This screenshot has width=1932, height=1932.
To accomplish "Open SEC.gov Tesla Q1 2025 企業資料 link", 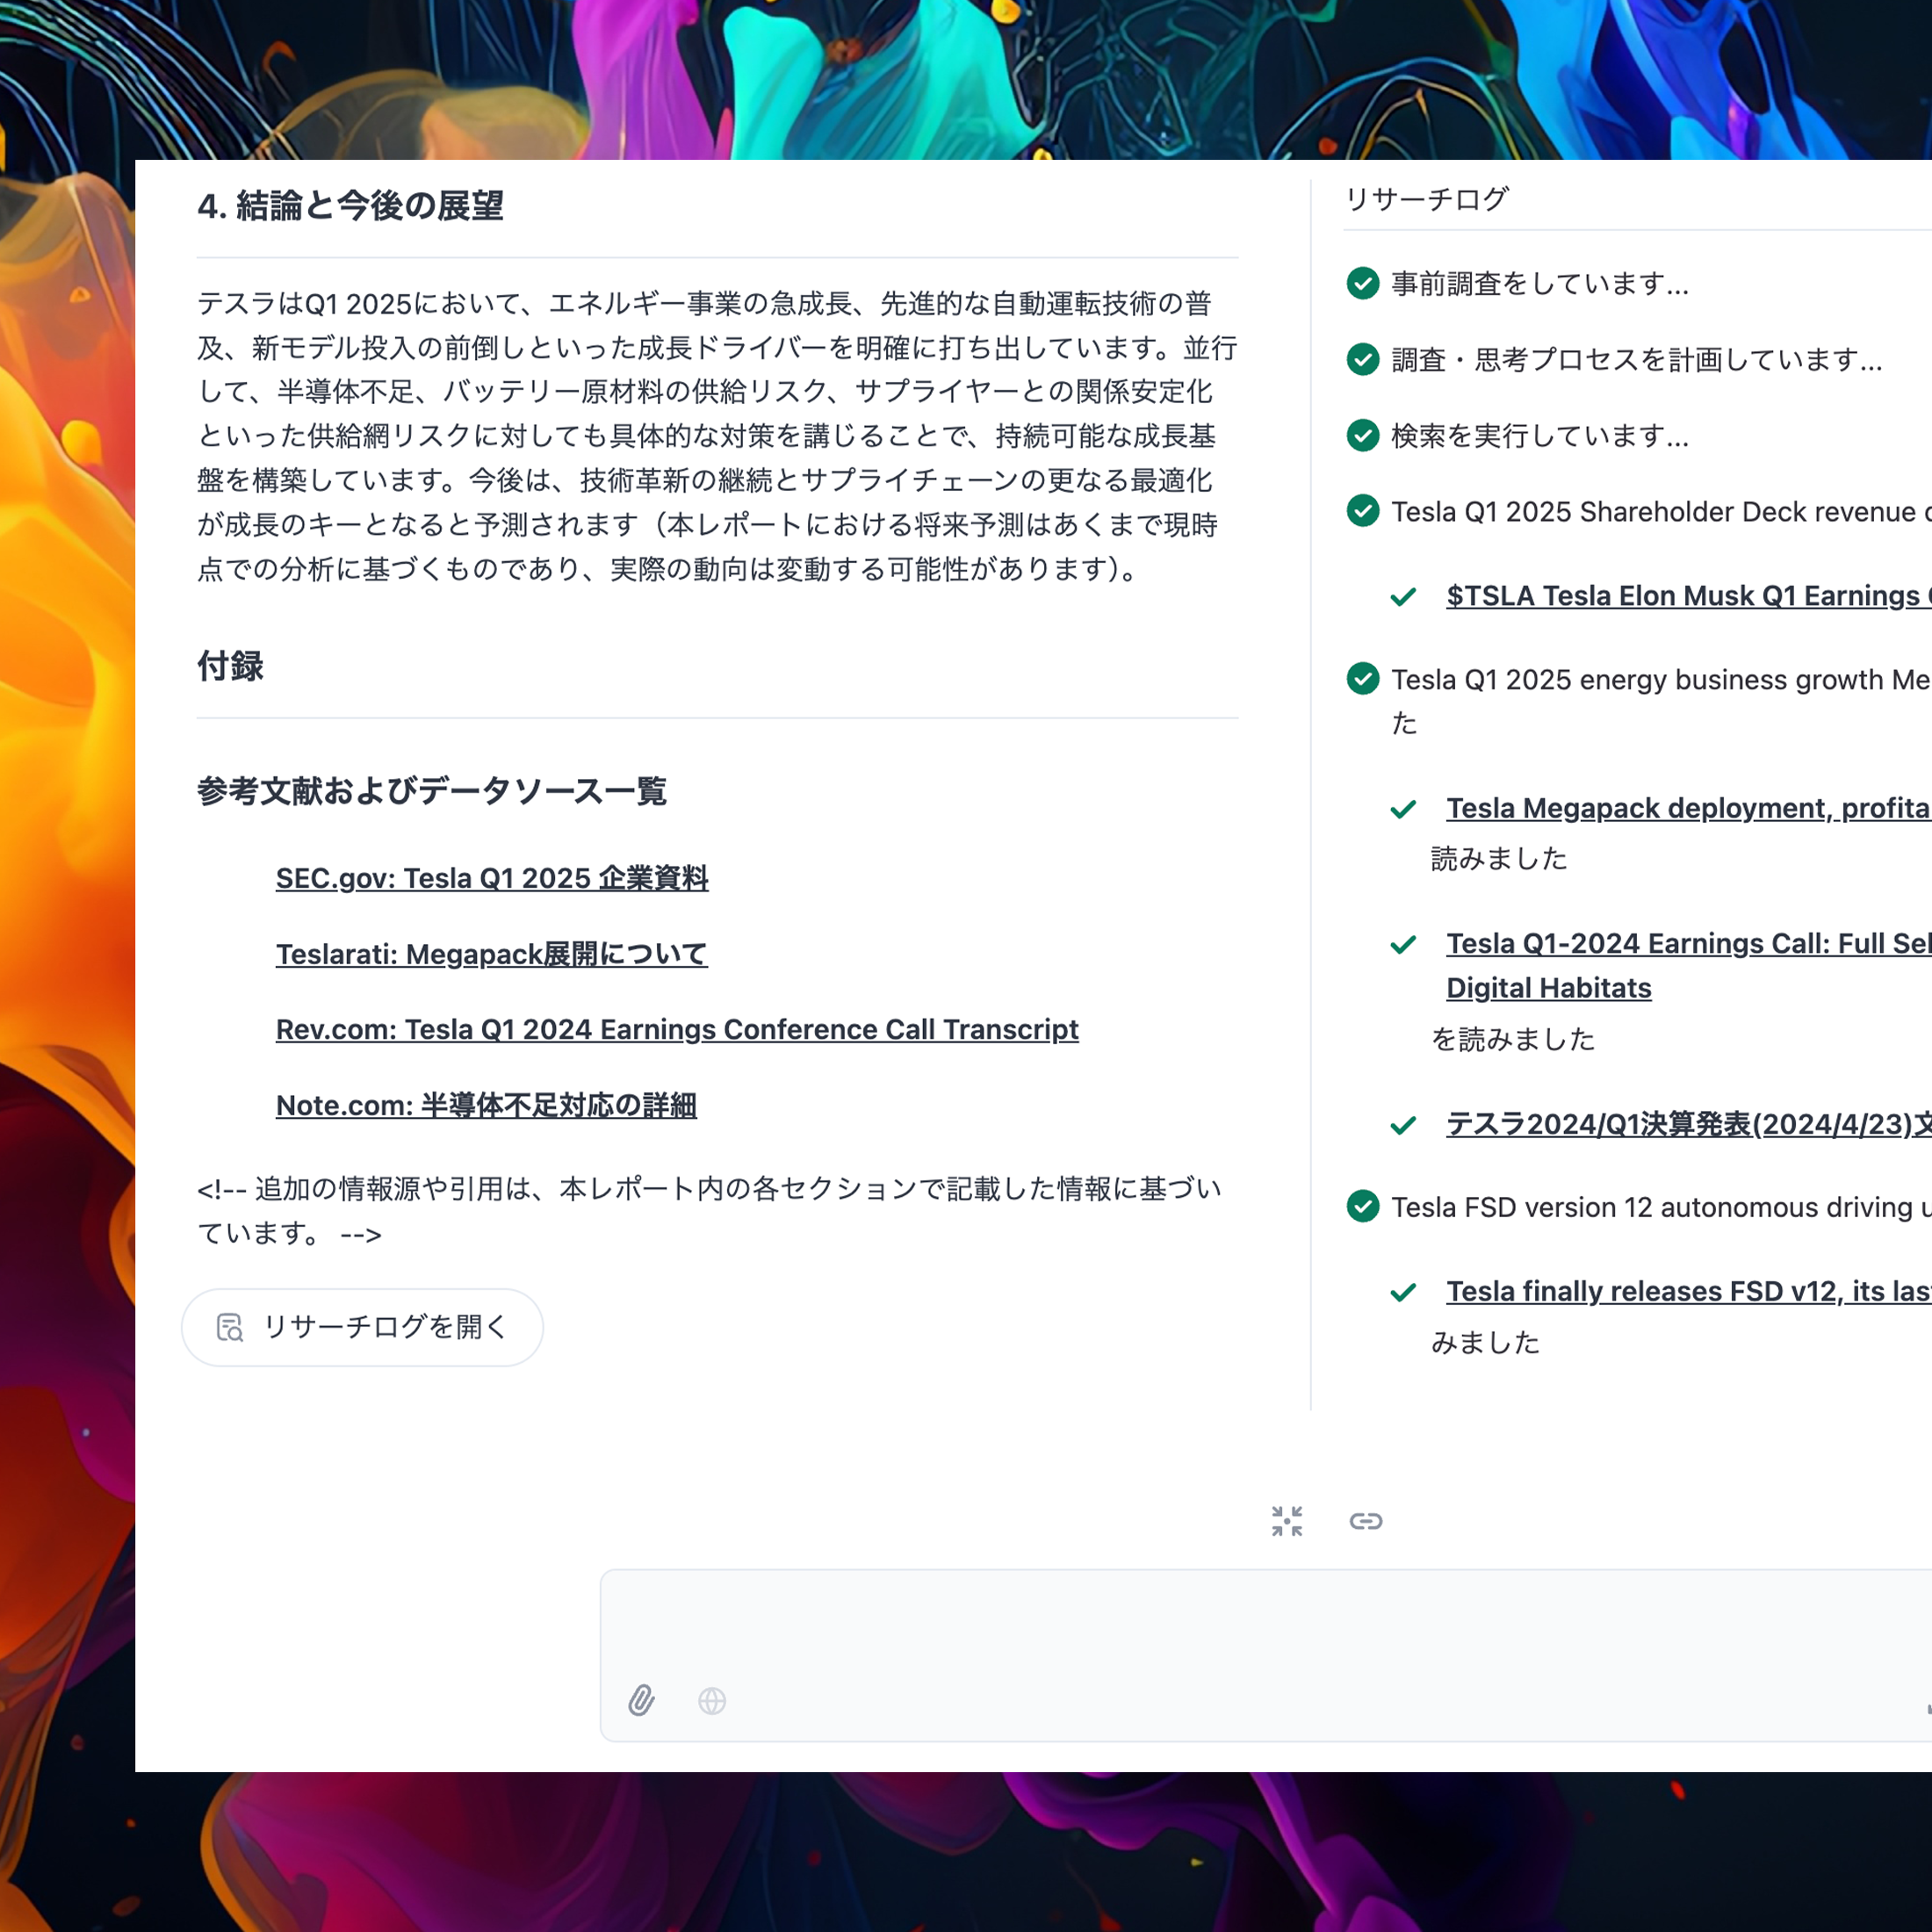I will (x=491, y=878).
